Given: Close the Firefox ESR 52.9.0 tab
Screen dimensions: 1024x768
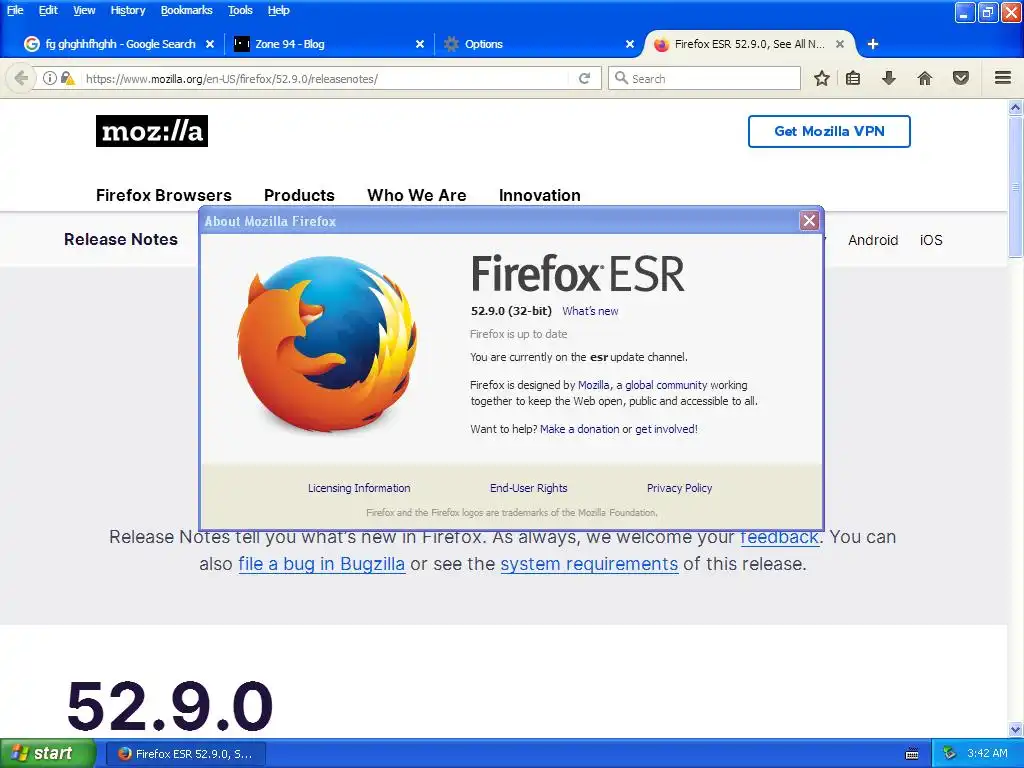Looking at the screenshot, I should point(840,44).
